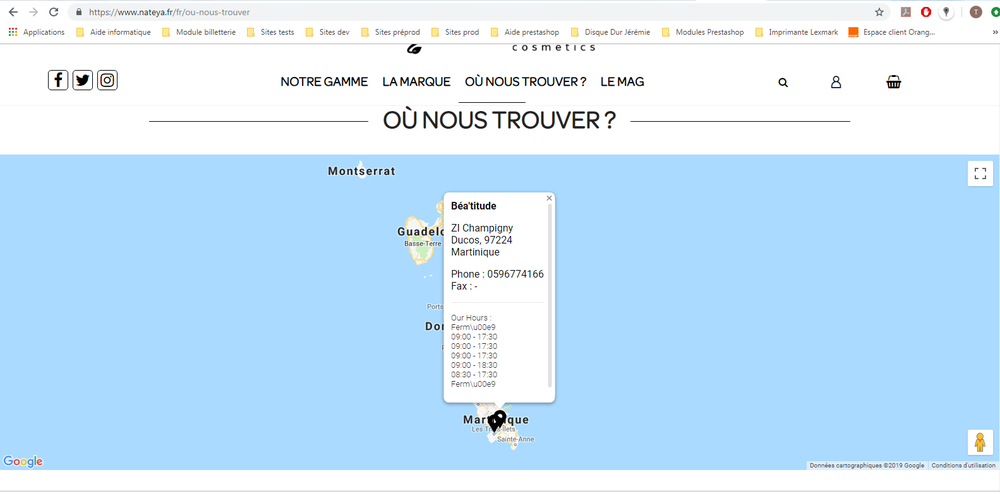Image resolution: width=1000 pixels, height=494 pixels.
Task: Open LA MARQUE menu
Action: [x=416, y=82]
